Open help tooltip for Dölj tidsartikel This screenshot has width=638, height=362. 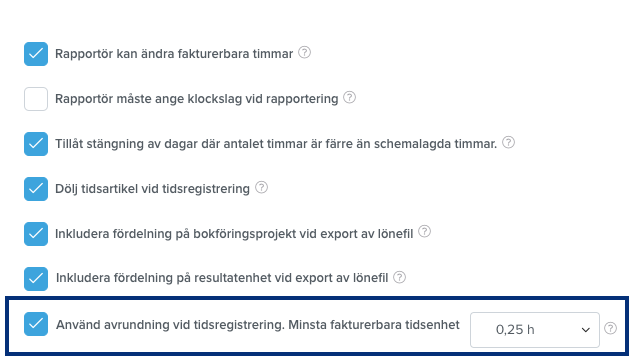click(x=261, y=188)
